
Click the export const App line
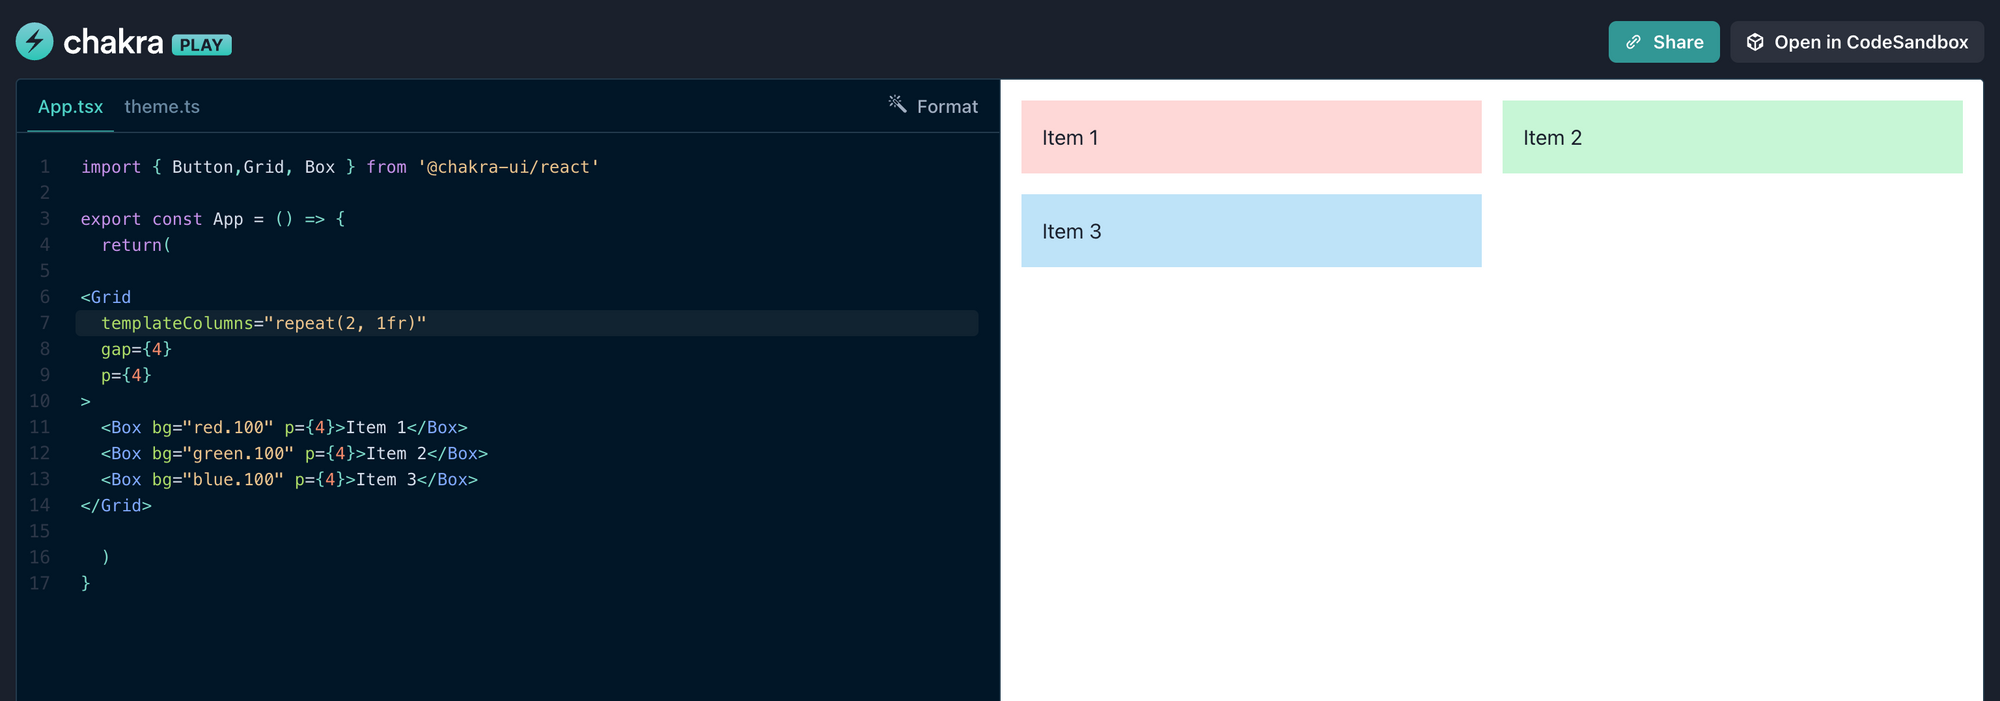tap(212, 219)
